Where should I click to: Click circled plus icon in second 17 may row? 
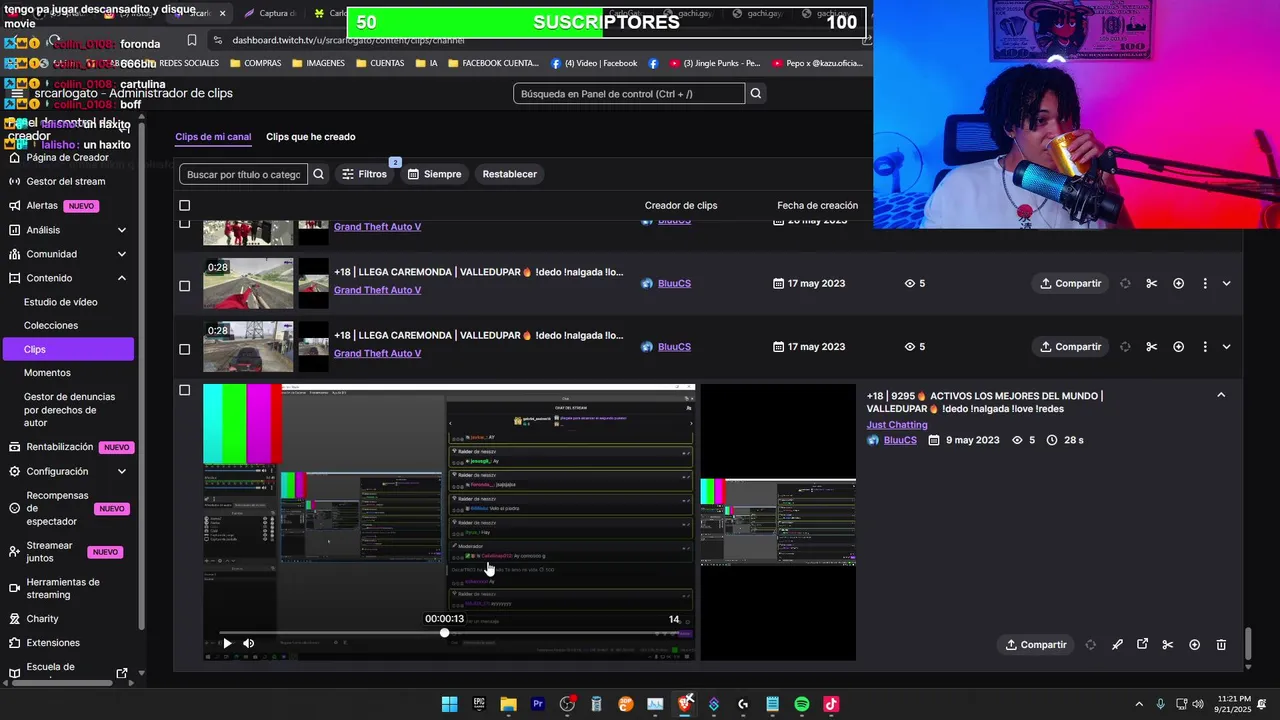[1178, 347]
